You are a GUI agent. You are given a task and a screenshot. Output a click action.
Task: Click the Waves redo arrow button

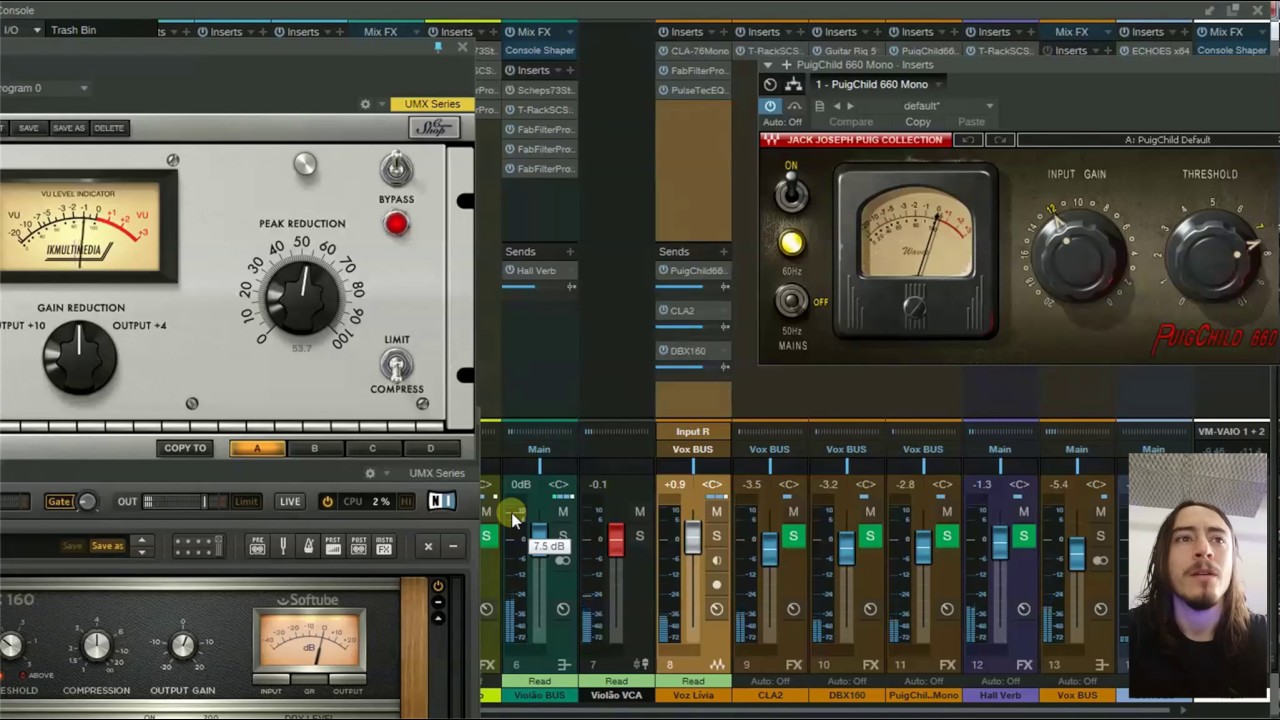[x=1000, y=140]
